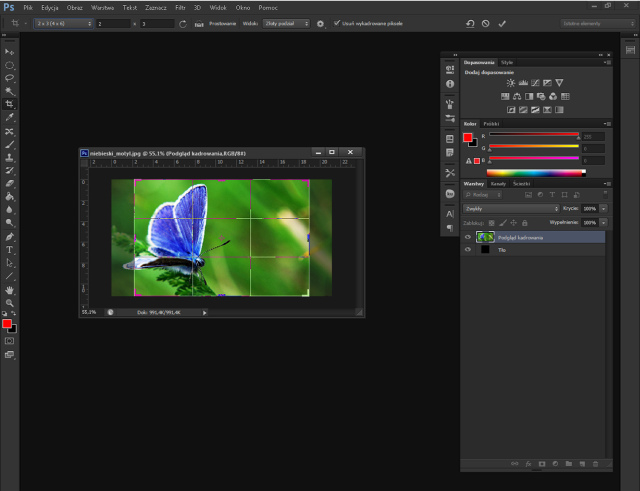640x491 pixels.
Task: Select the Blur tool
Action: tap(9, 210)
